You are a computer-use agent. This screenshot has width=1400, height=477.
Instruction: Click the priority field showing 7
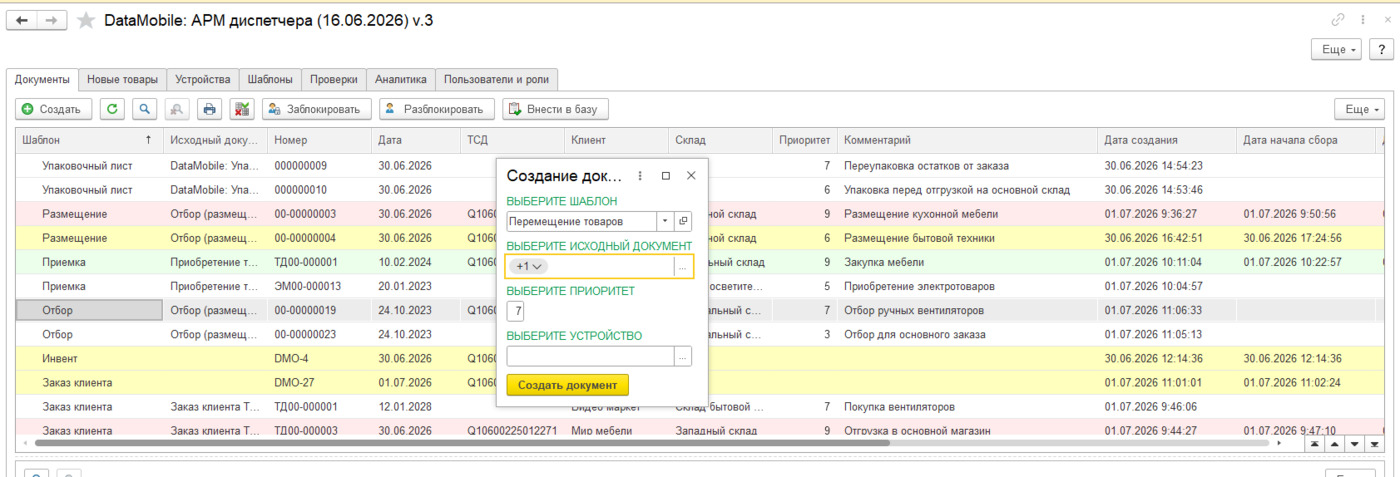517,311
